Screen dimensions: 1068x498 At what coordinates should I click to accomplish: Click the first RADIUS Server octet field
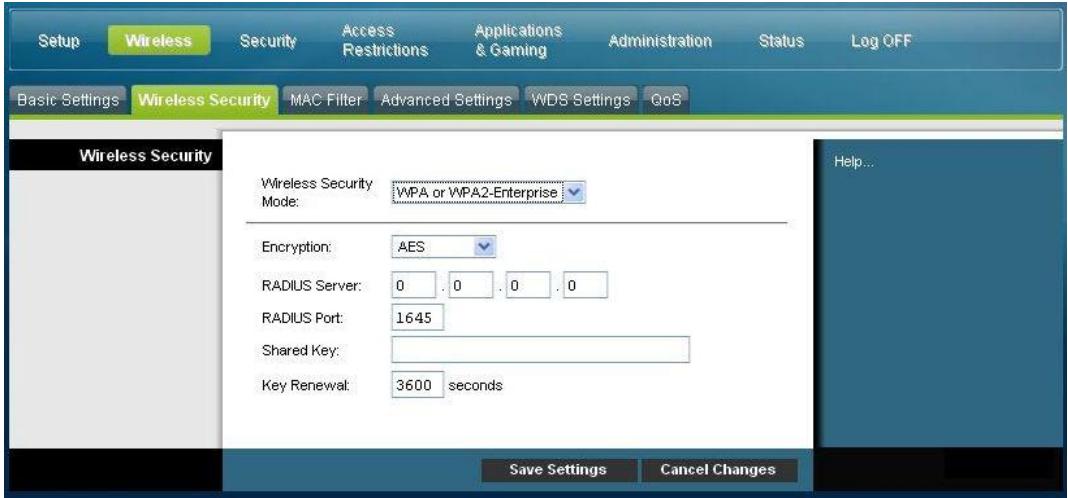(410, 288)
